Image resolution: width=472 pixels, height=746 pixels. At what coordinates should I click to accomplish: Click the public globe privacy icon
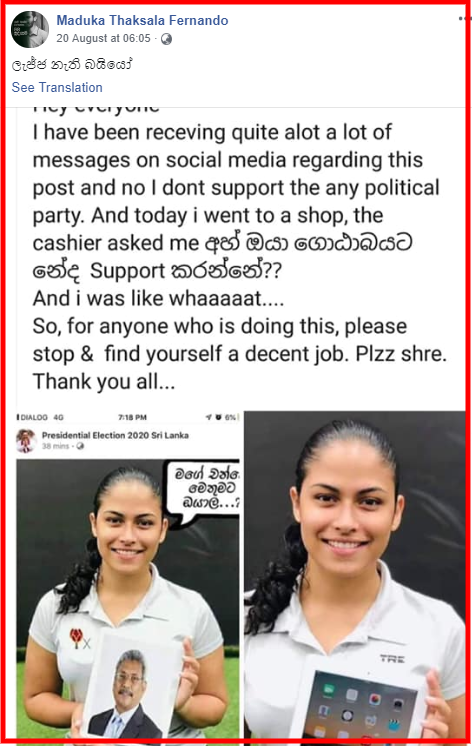pos(166,39)
